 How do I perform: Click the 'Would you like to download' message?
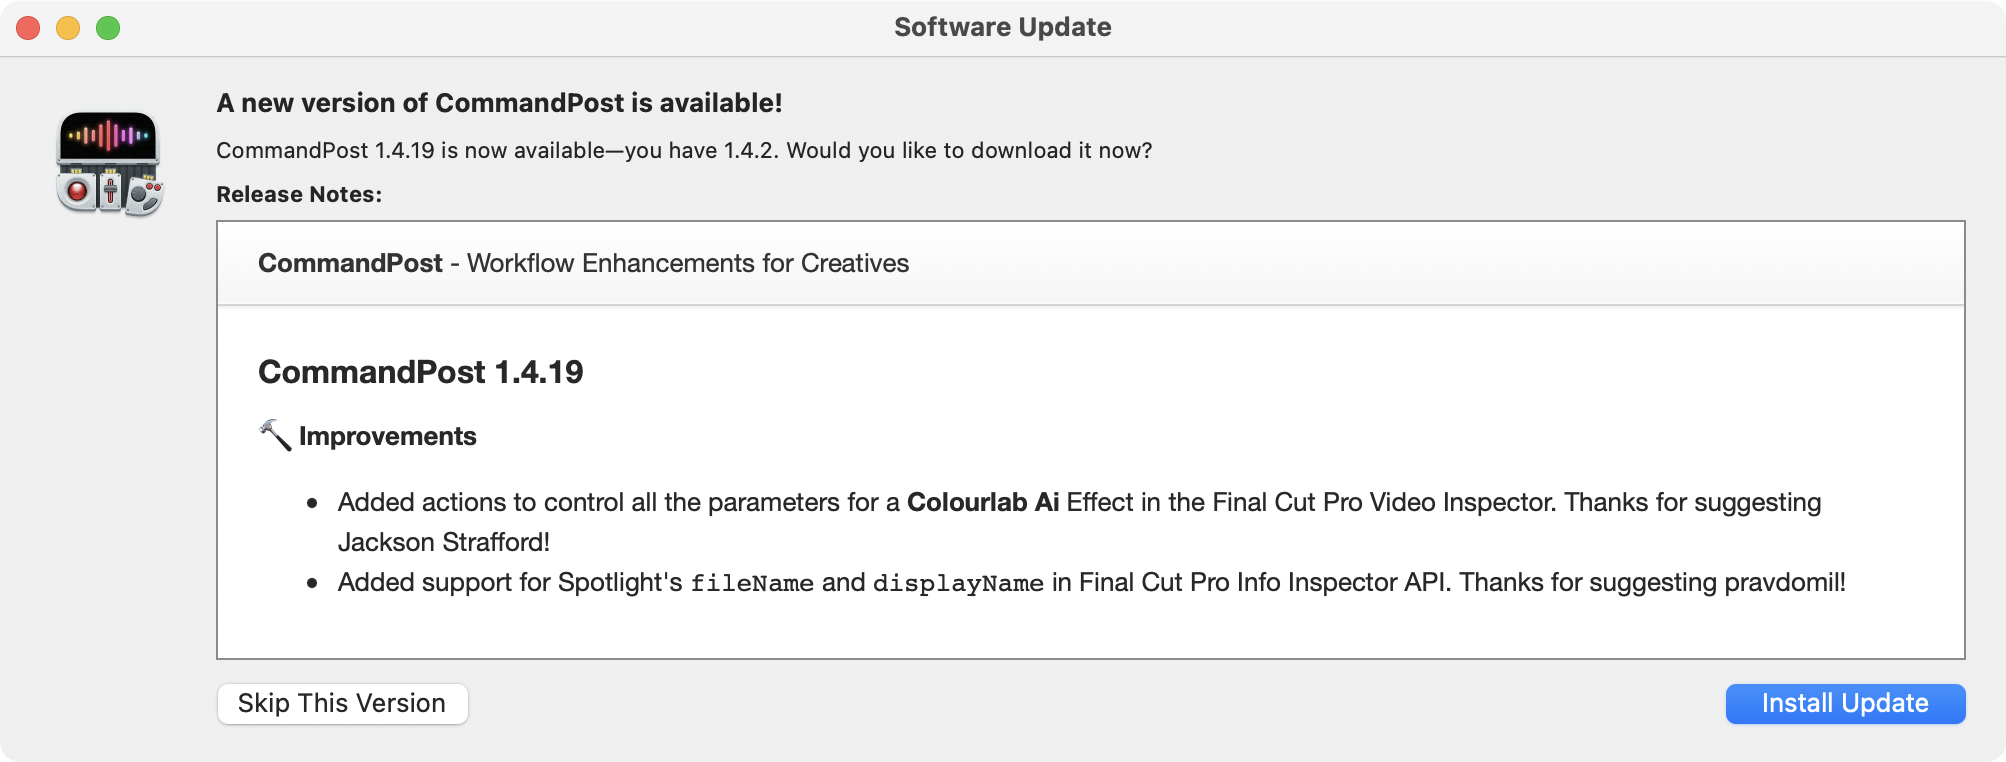[968, 150]
